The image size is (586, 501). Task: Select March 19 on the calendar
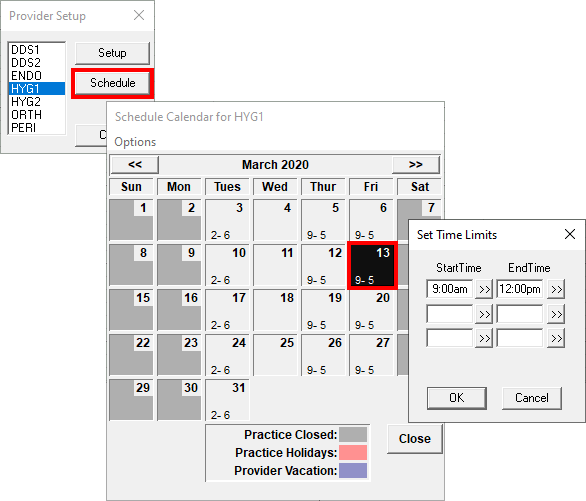click(323, 310)
